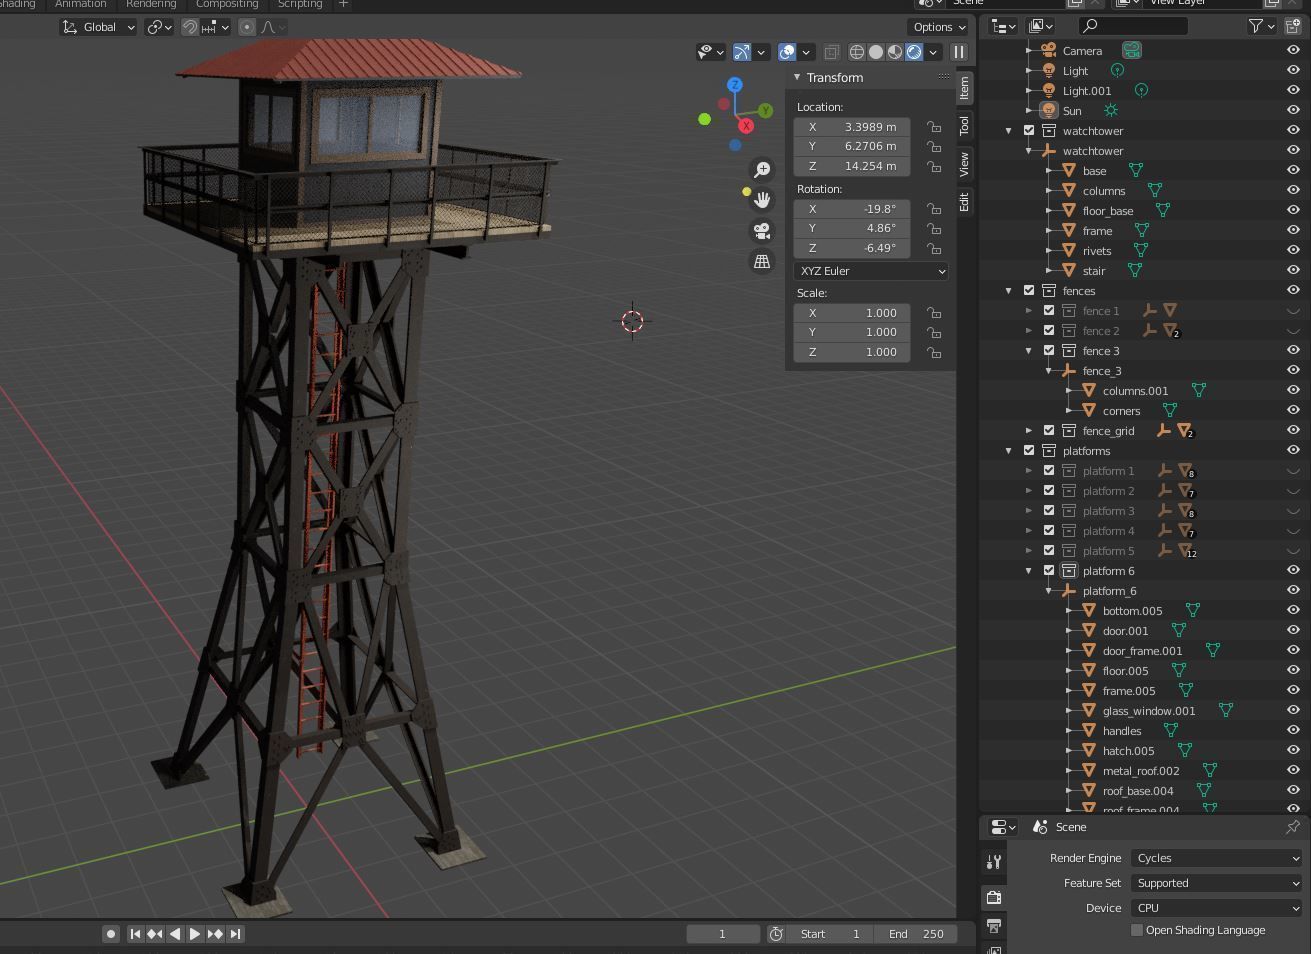Enable Open Shading Language checkbox
This screenshot has height=954, width=1311.
click(x=1137, y=930)
